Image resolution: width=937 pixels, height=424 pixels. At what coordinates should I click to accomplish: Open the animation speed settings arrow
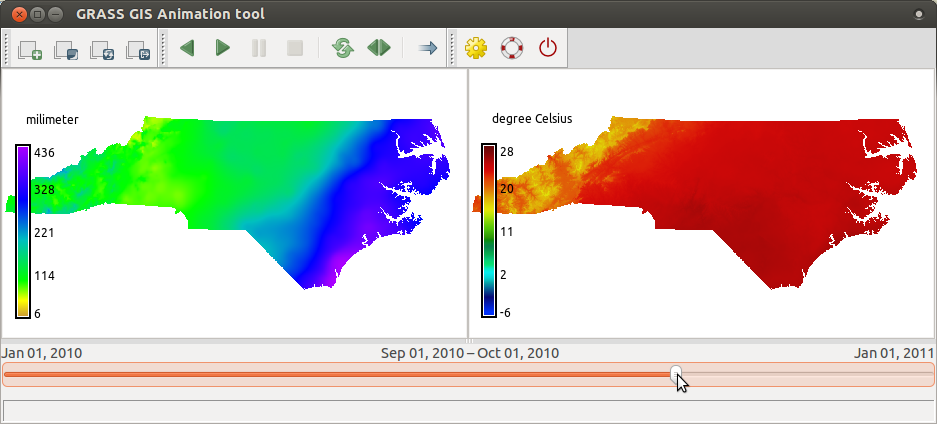click(427, 48)
